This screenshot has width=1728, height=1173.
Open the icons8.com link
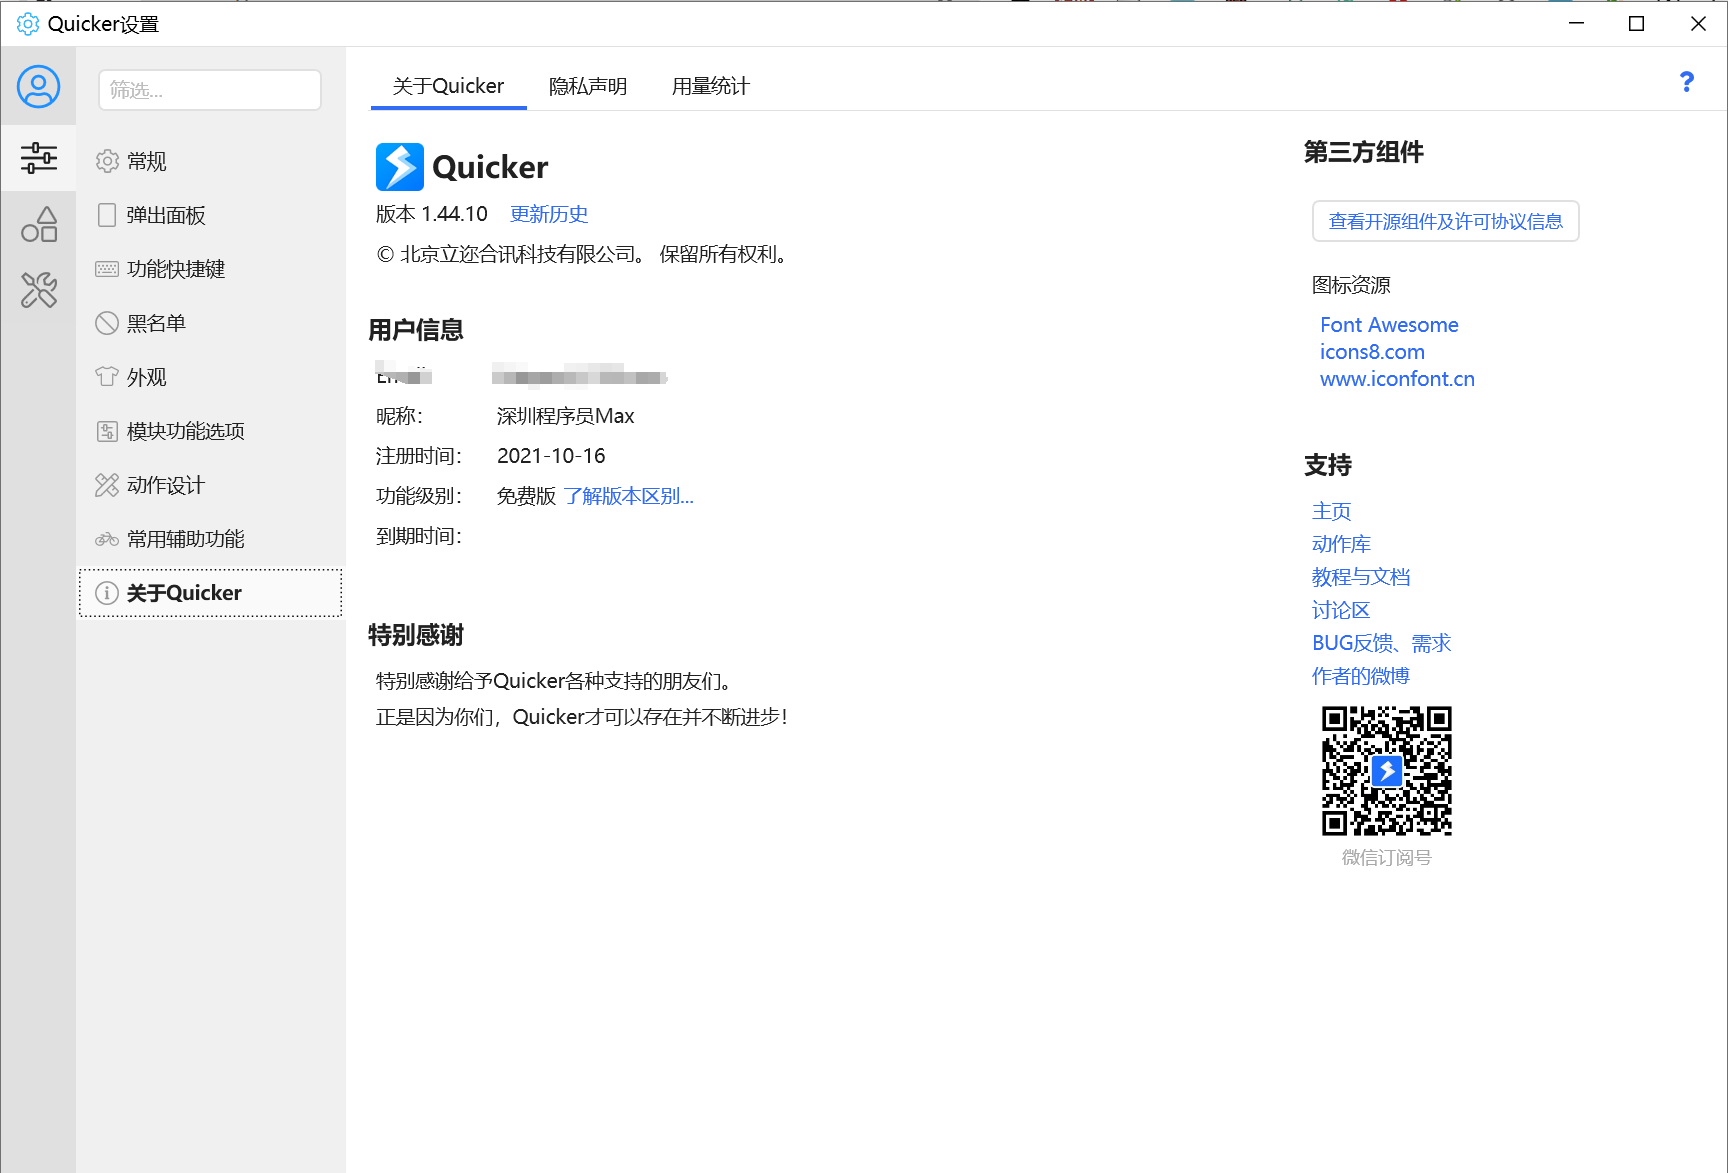coord(1372,352)
